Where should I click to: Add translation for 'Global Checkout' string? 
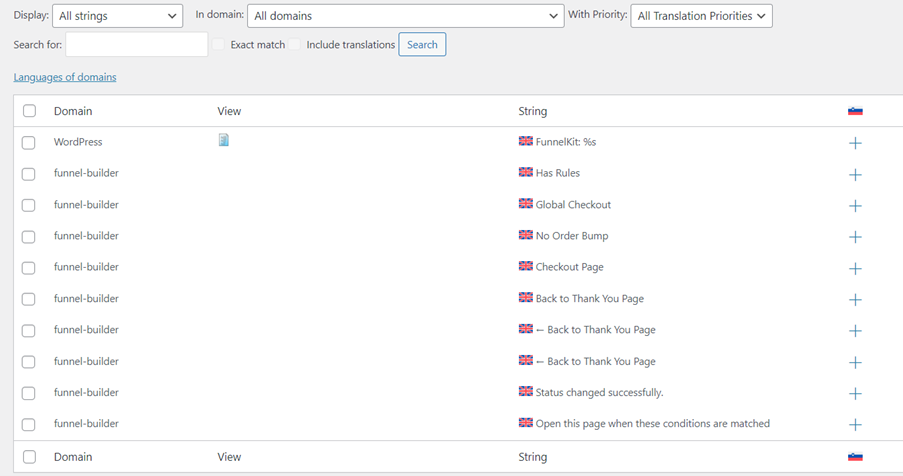(x=855, y=205)
